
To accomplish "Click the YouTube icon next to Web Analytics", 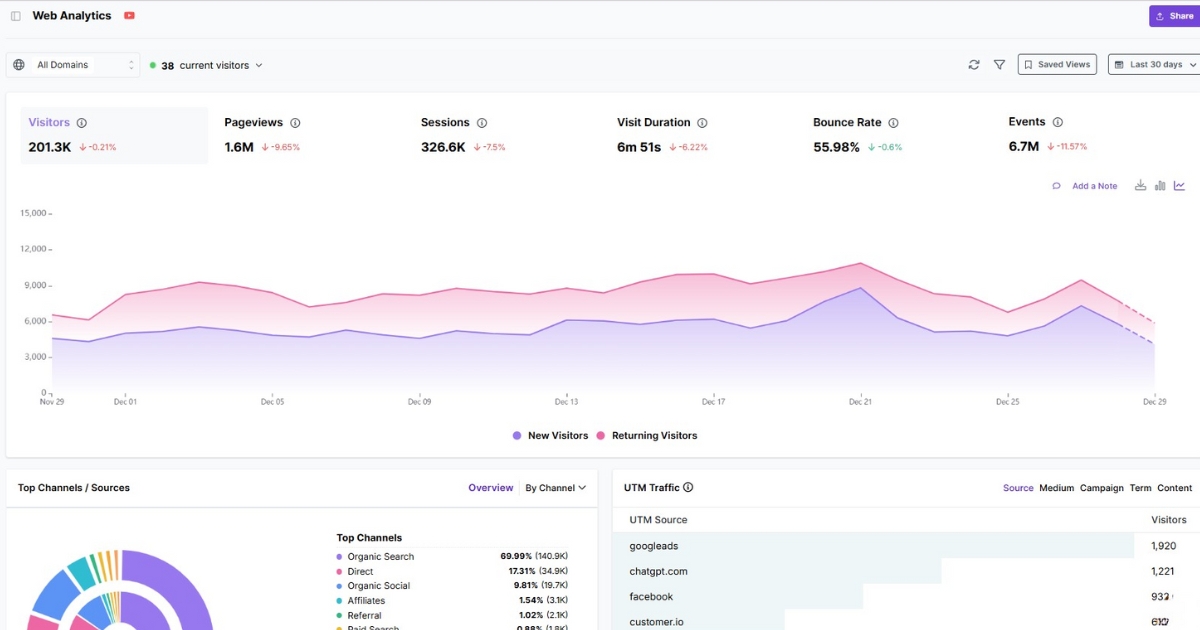I will pyautogui.click(x=129, y=15).
